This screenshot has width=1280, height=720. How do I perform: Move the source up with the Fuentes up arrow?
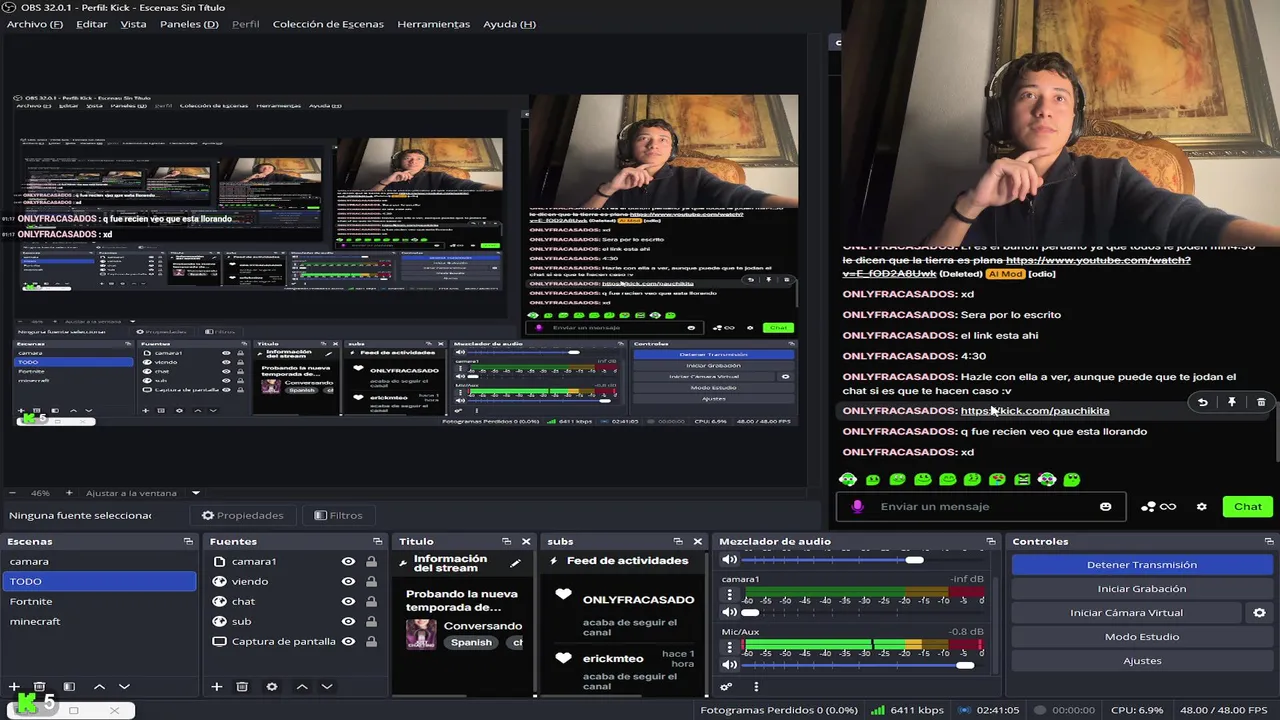tap(301, 687)
